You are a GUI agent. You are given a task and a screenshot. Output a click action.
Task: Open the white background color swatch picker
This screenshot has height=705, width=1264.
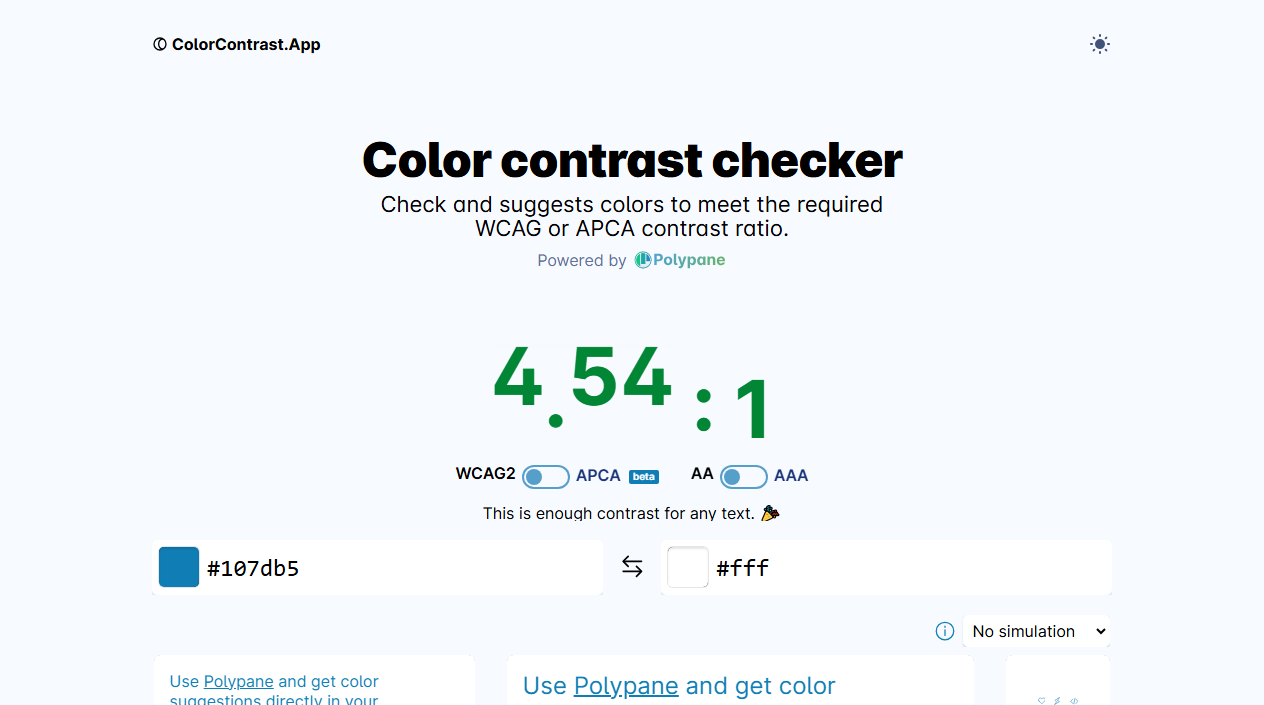point(688,566)
